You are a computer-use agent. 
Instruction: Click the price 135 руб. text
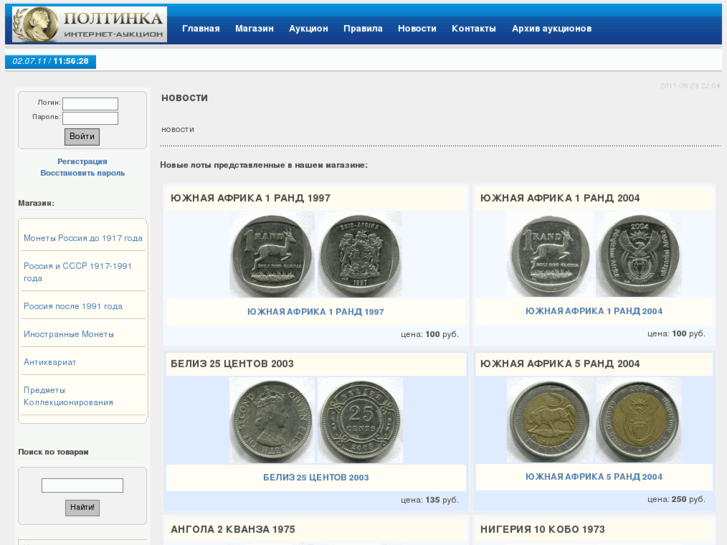click(429, 500)
